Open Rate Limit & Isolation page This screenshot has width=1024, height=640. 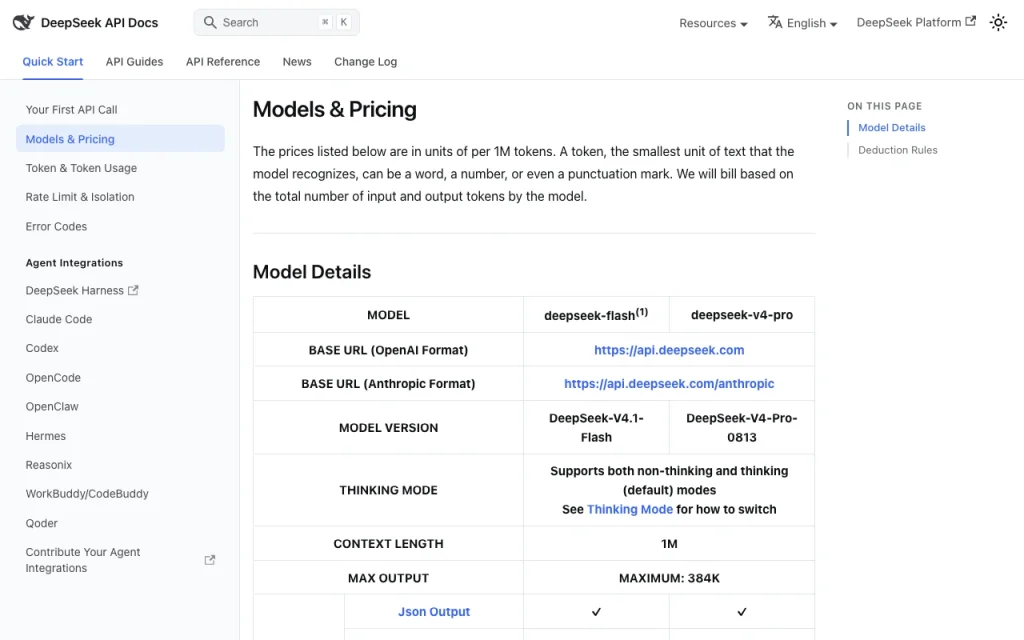(120, 197)
